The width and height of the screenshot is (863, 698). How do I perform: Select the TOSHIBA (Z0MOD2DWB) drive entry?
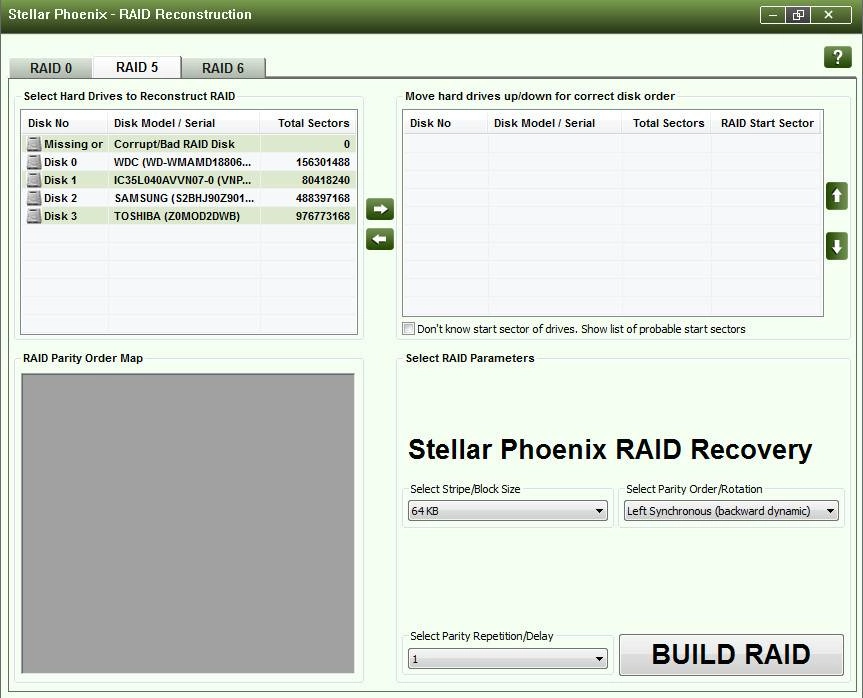177,216
